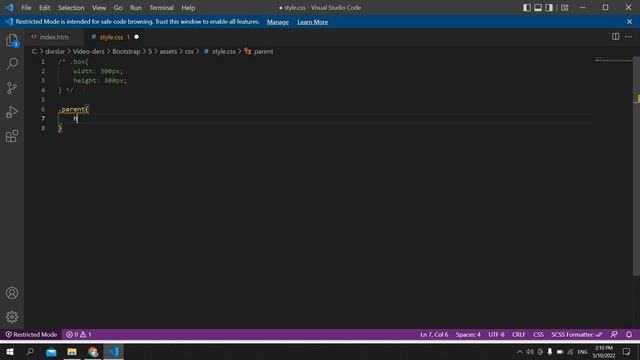Image resolution: width=640 pixels, height=360 pixels.
Task: Open File Explorer from taskbar
Action: coord(72,351)
